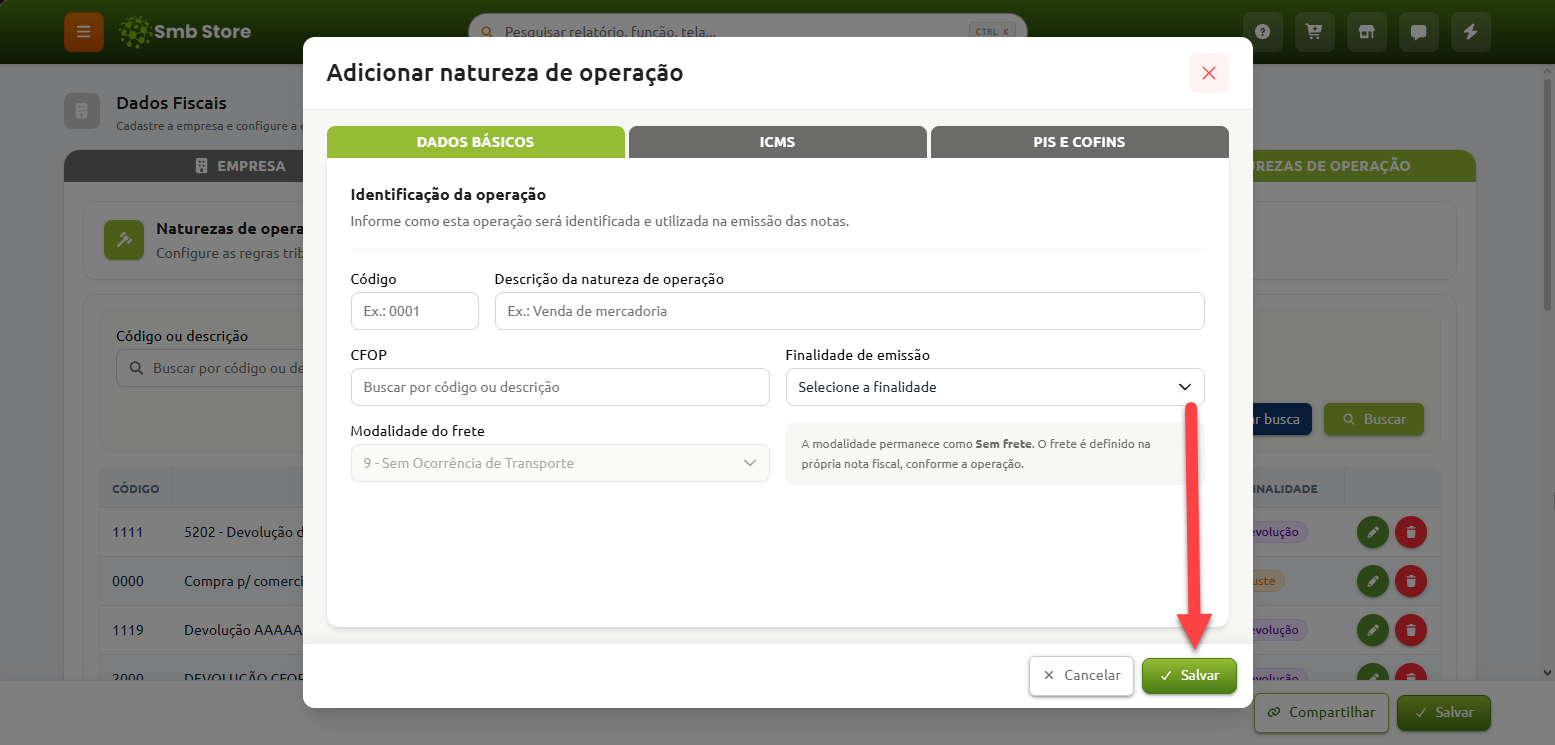Switch to the PIS E COFINS tab
The image size is (1555, 745).
click(1079, 142)
